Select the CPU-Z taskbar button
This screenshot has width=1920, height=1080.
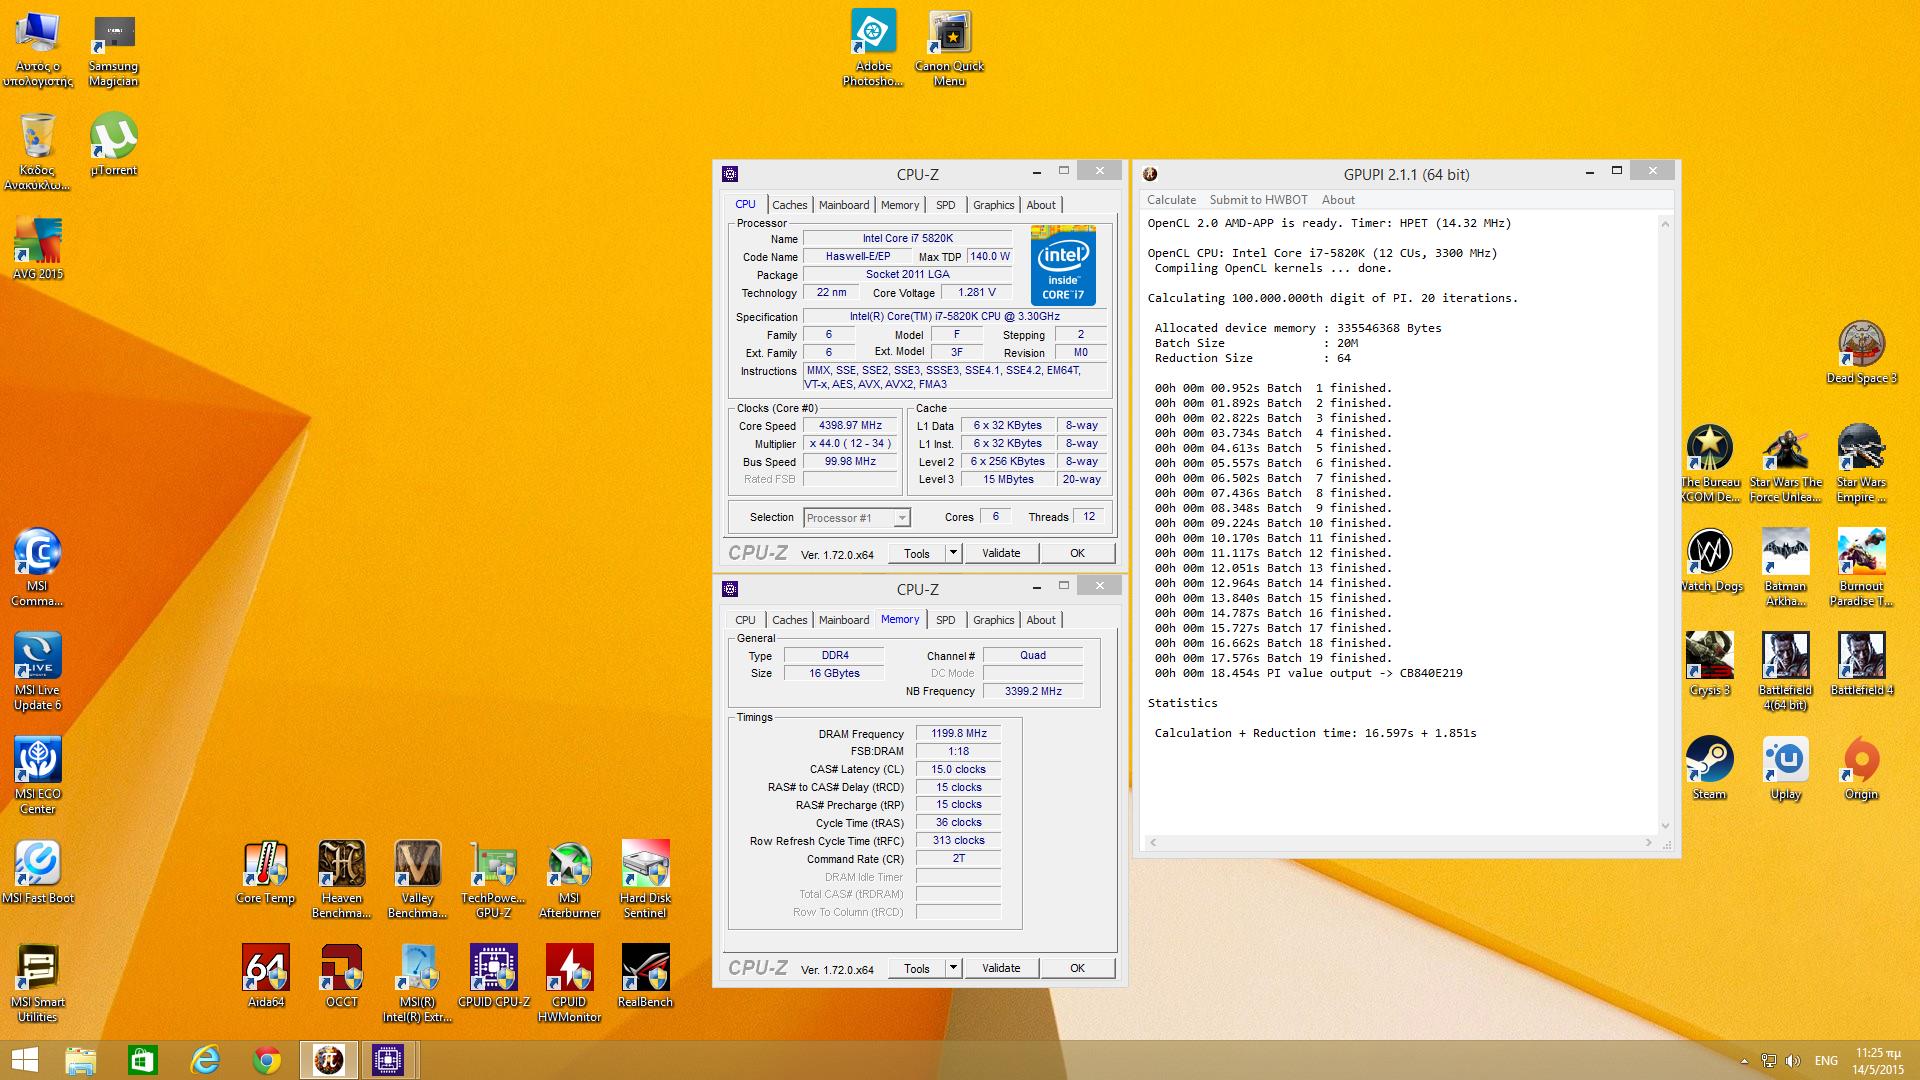click(x=388, y=1060)
